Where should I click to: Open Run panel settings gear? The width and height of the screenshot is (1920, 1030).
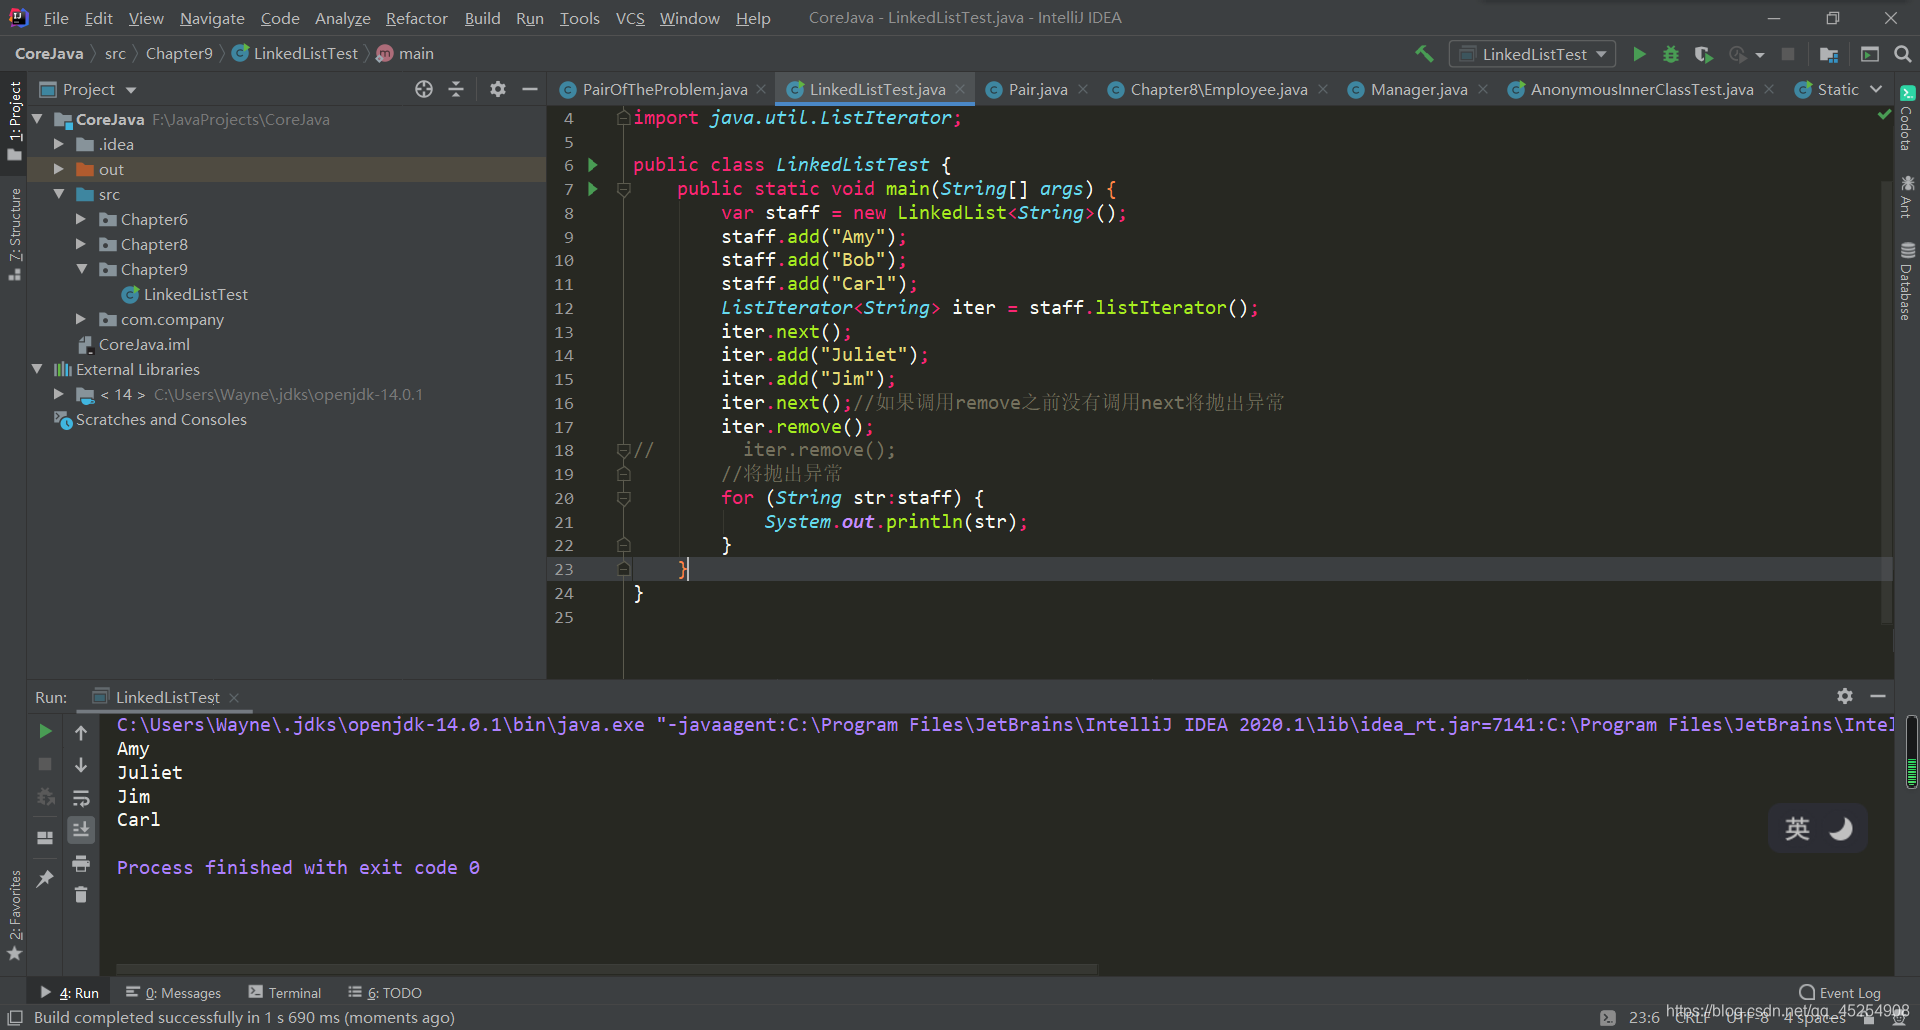pyautogui.click(x=1845, y=696)
